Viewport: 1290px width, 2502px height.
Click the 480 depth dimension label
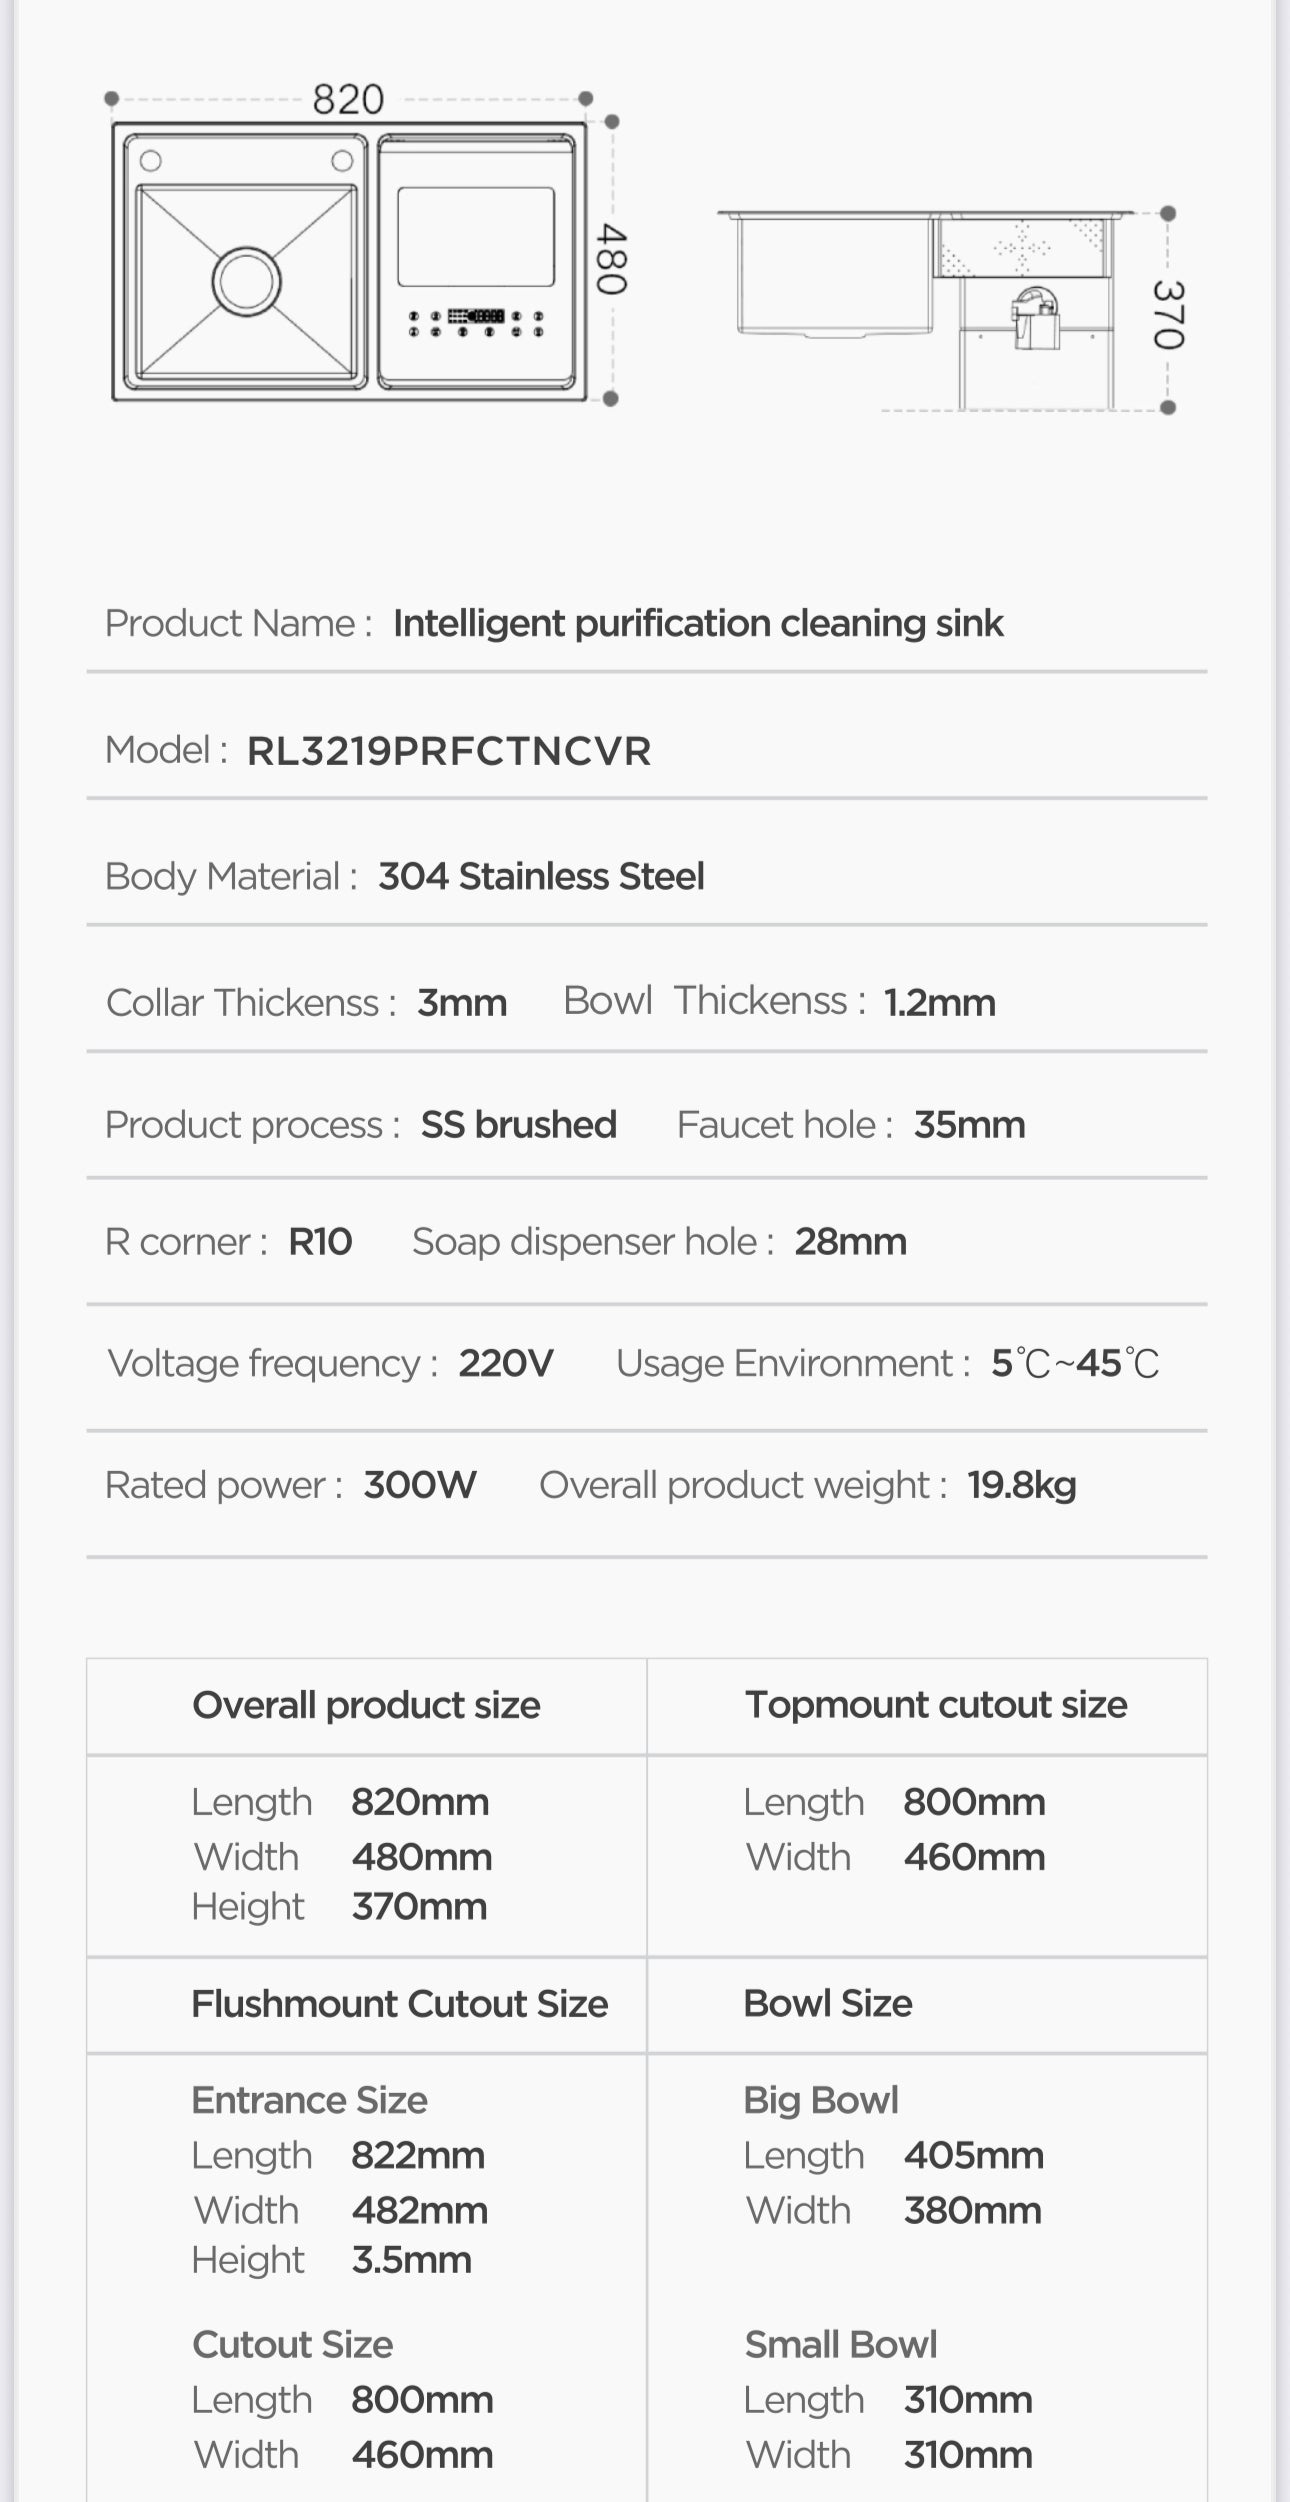(x=612, y=259)
